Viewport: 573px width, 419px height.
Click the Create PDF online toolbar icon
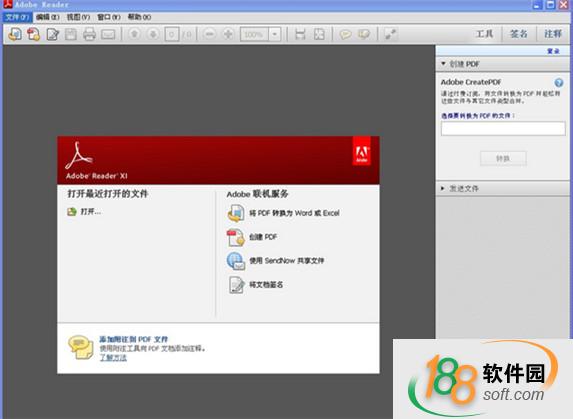[34, 34]
